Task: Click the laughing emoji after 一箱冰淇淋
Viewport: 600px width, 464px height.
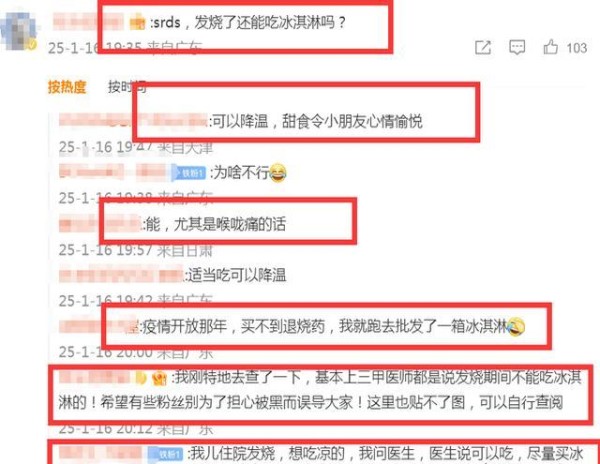Action: click(x=516, y=326)
